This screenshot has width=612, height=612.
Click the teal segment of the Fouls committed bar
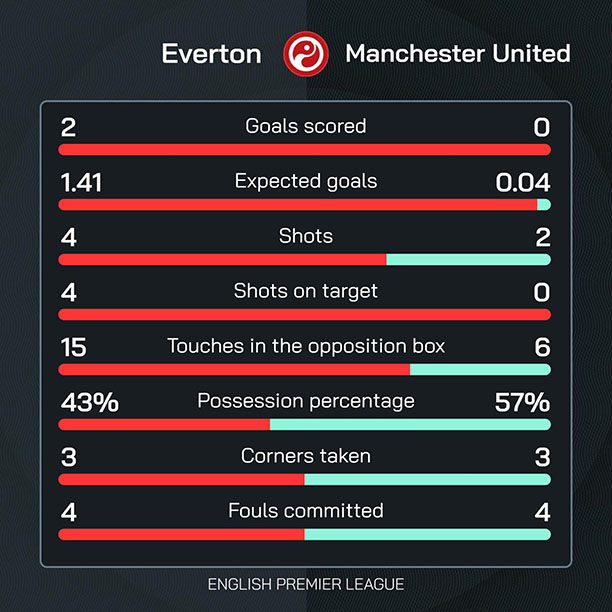427,534
